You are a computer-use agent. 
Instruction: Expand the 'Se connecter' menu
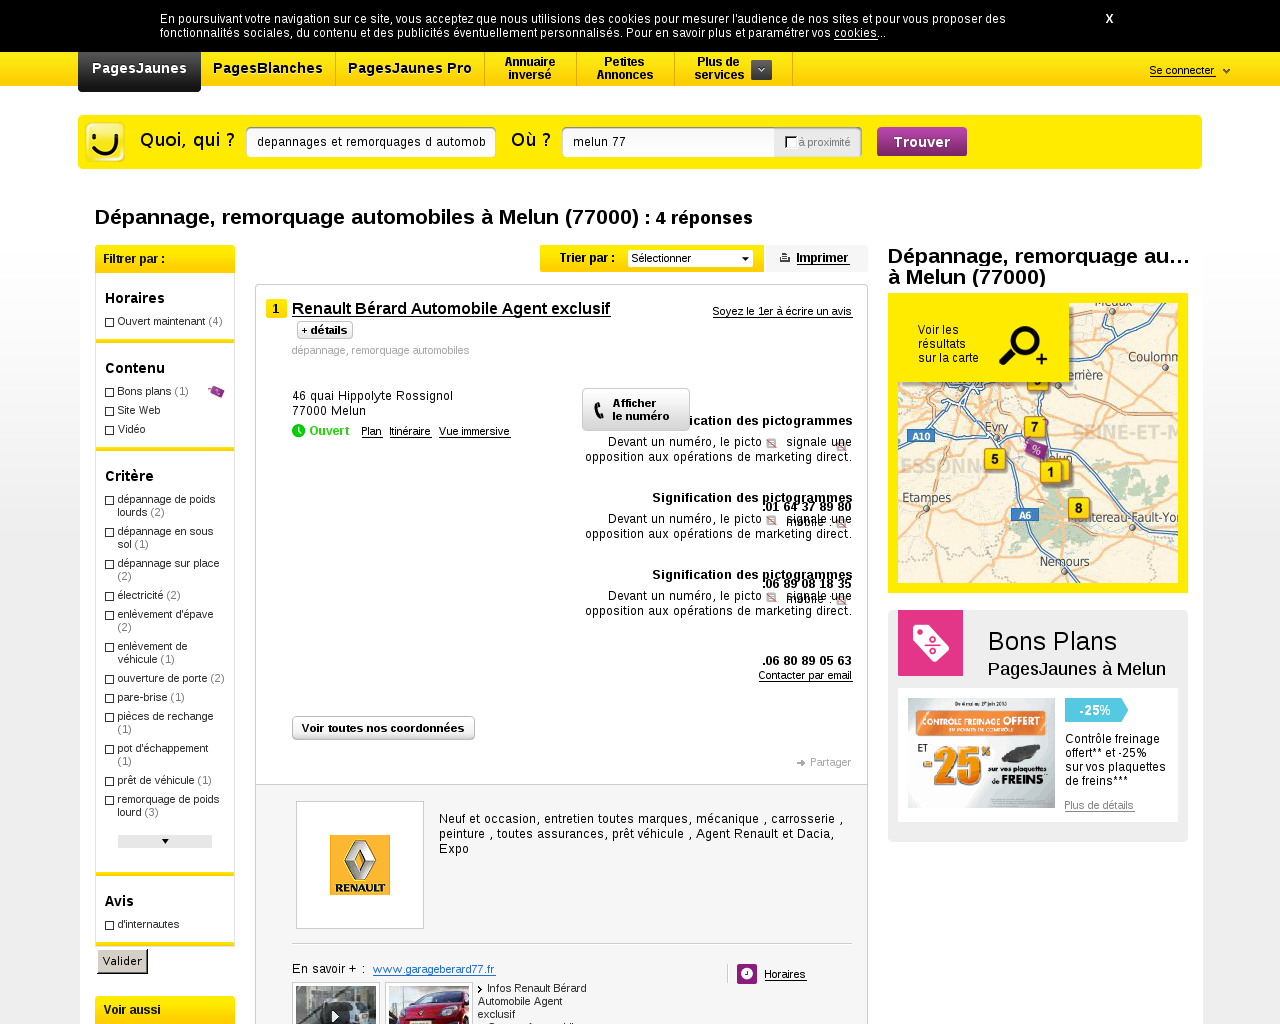click(1189, 70)
